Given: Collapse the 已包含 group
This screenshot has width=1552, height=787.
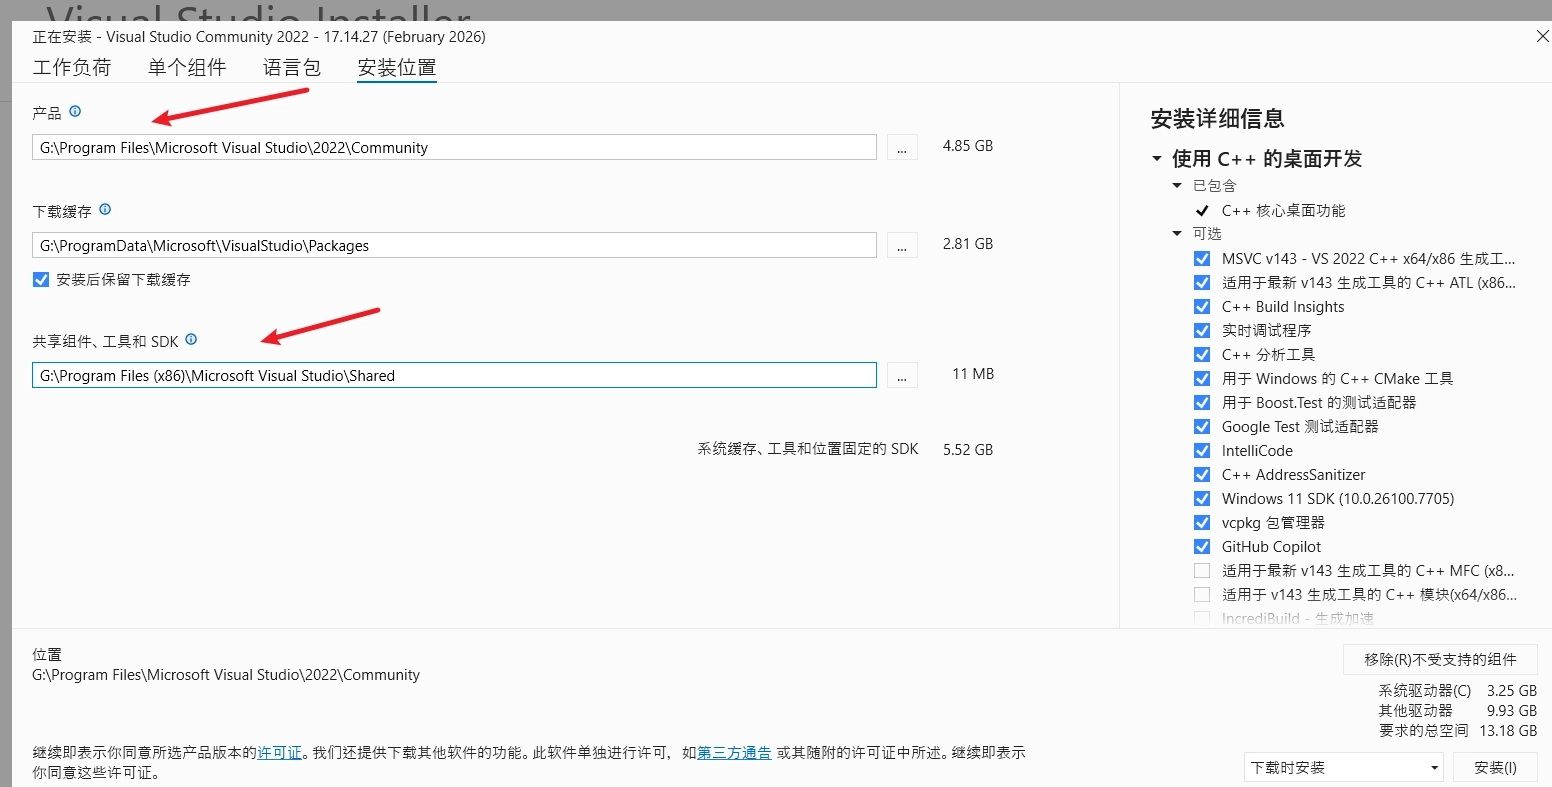Looking at the screenshot, I should click(1178, 186).
